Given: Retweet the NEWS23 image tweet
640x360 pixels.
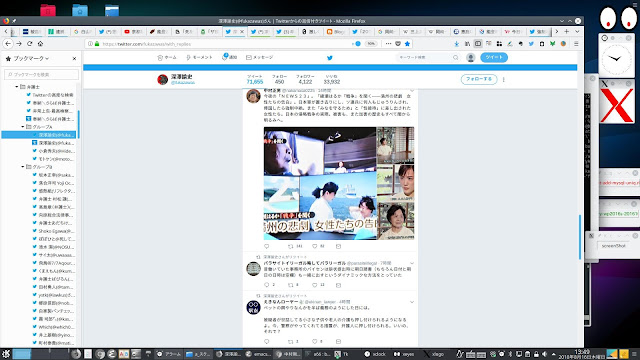Looking at the screenshot, I should 291,246.
